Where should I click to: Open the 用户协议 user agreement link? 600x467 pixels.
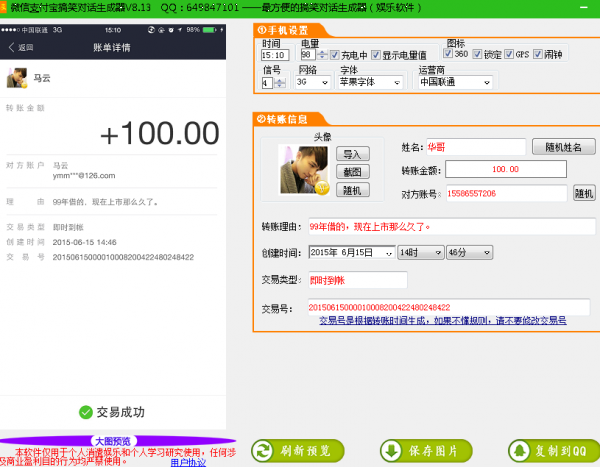pos(188,462)
